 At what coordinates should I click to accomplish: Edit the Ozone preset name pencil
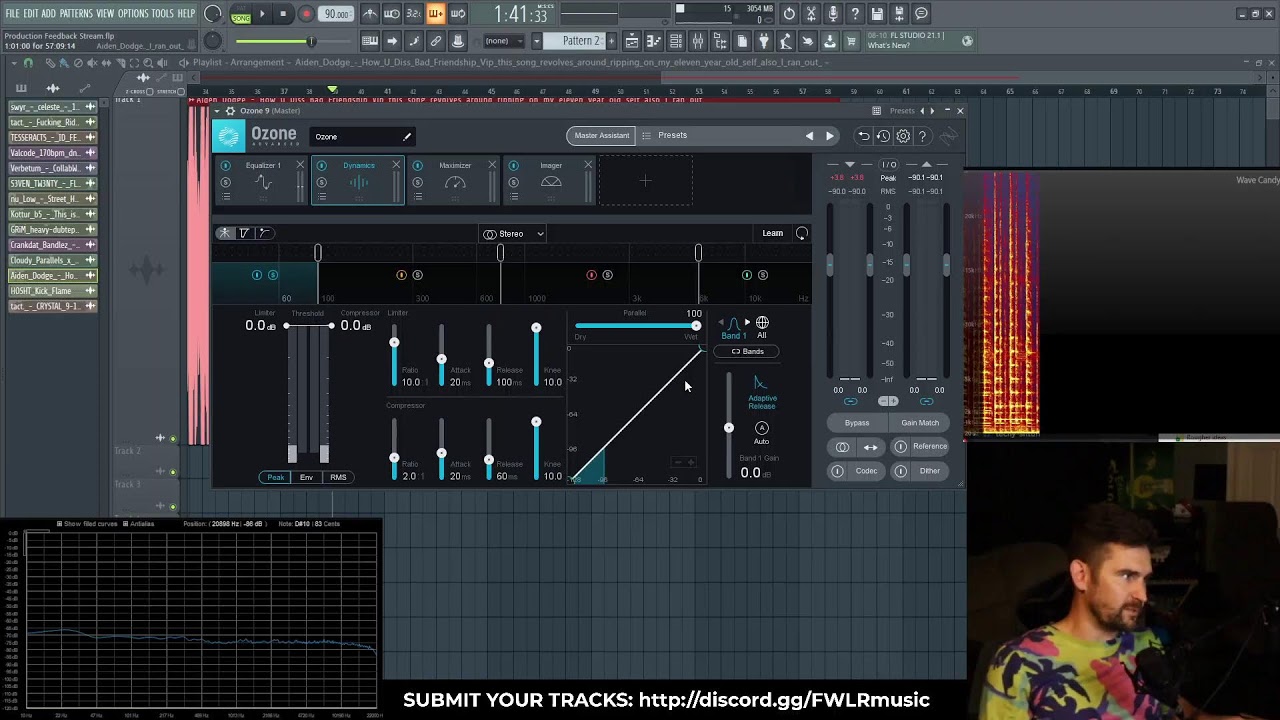click(407, 137)
